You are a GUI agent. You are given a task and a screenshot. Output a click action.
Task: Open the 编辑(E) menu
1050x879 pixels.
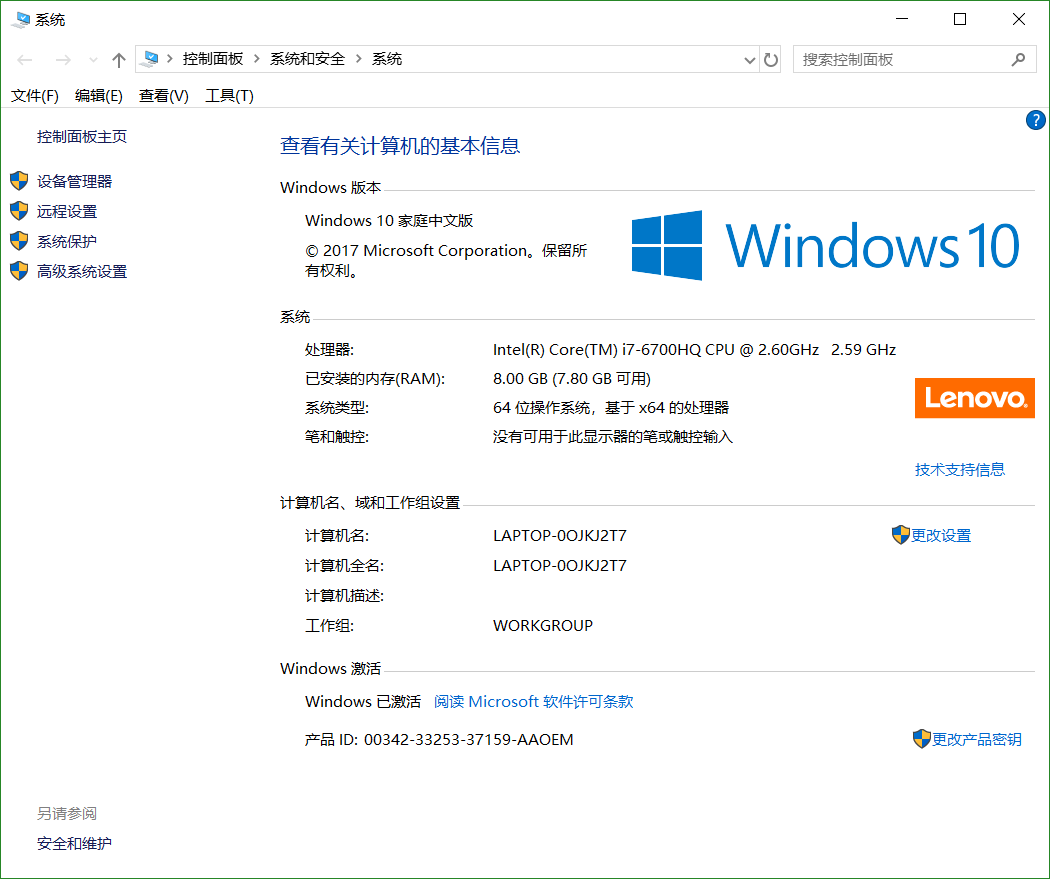(98, 96)
